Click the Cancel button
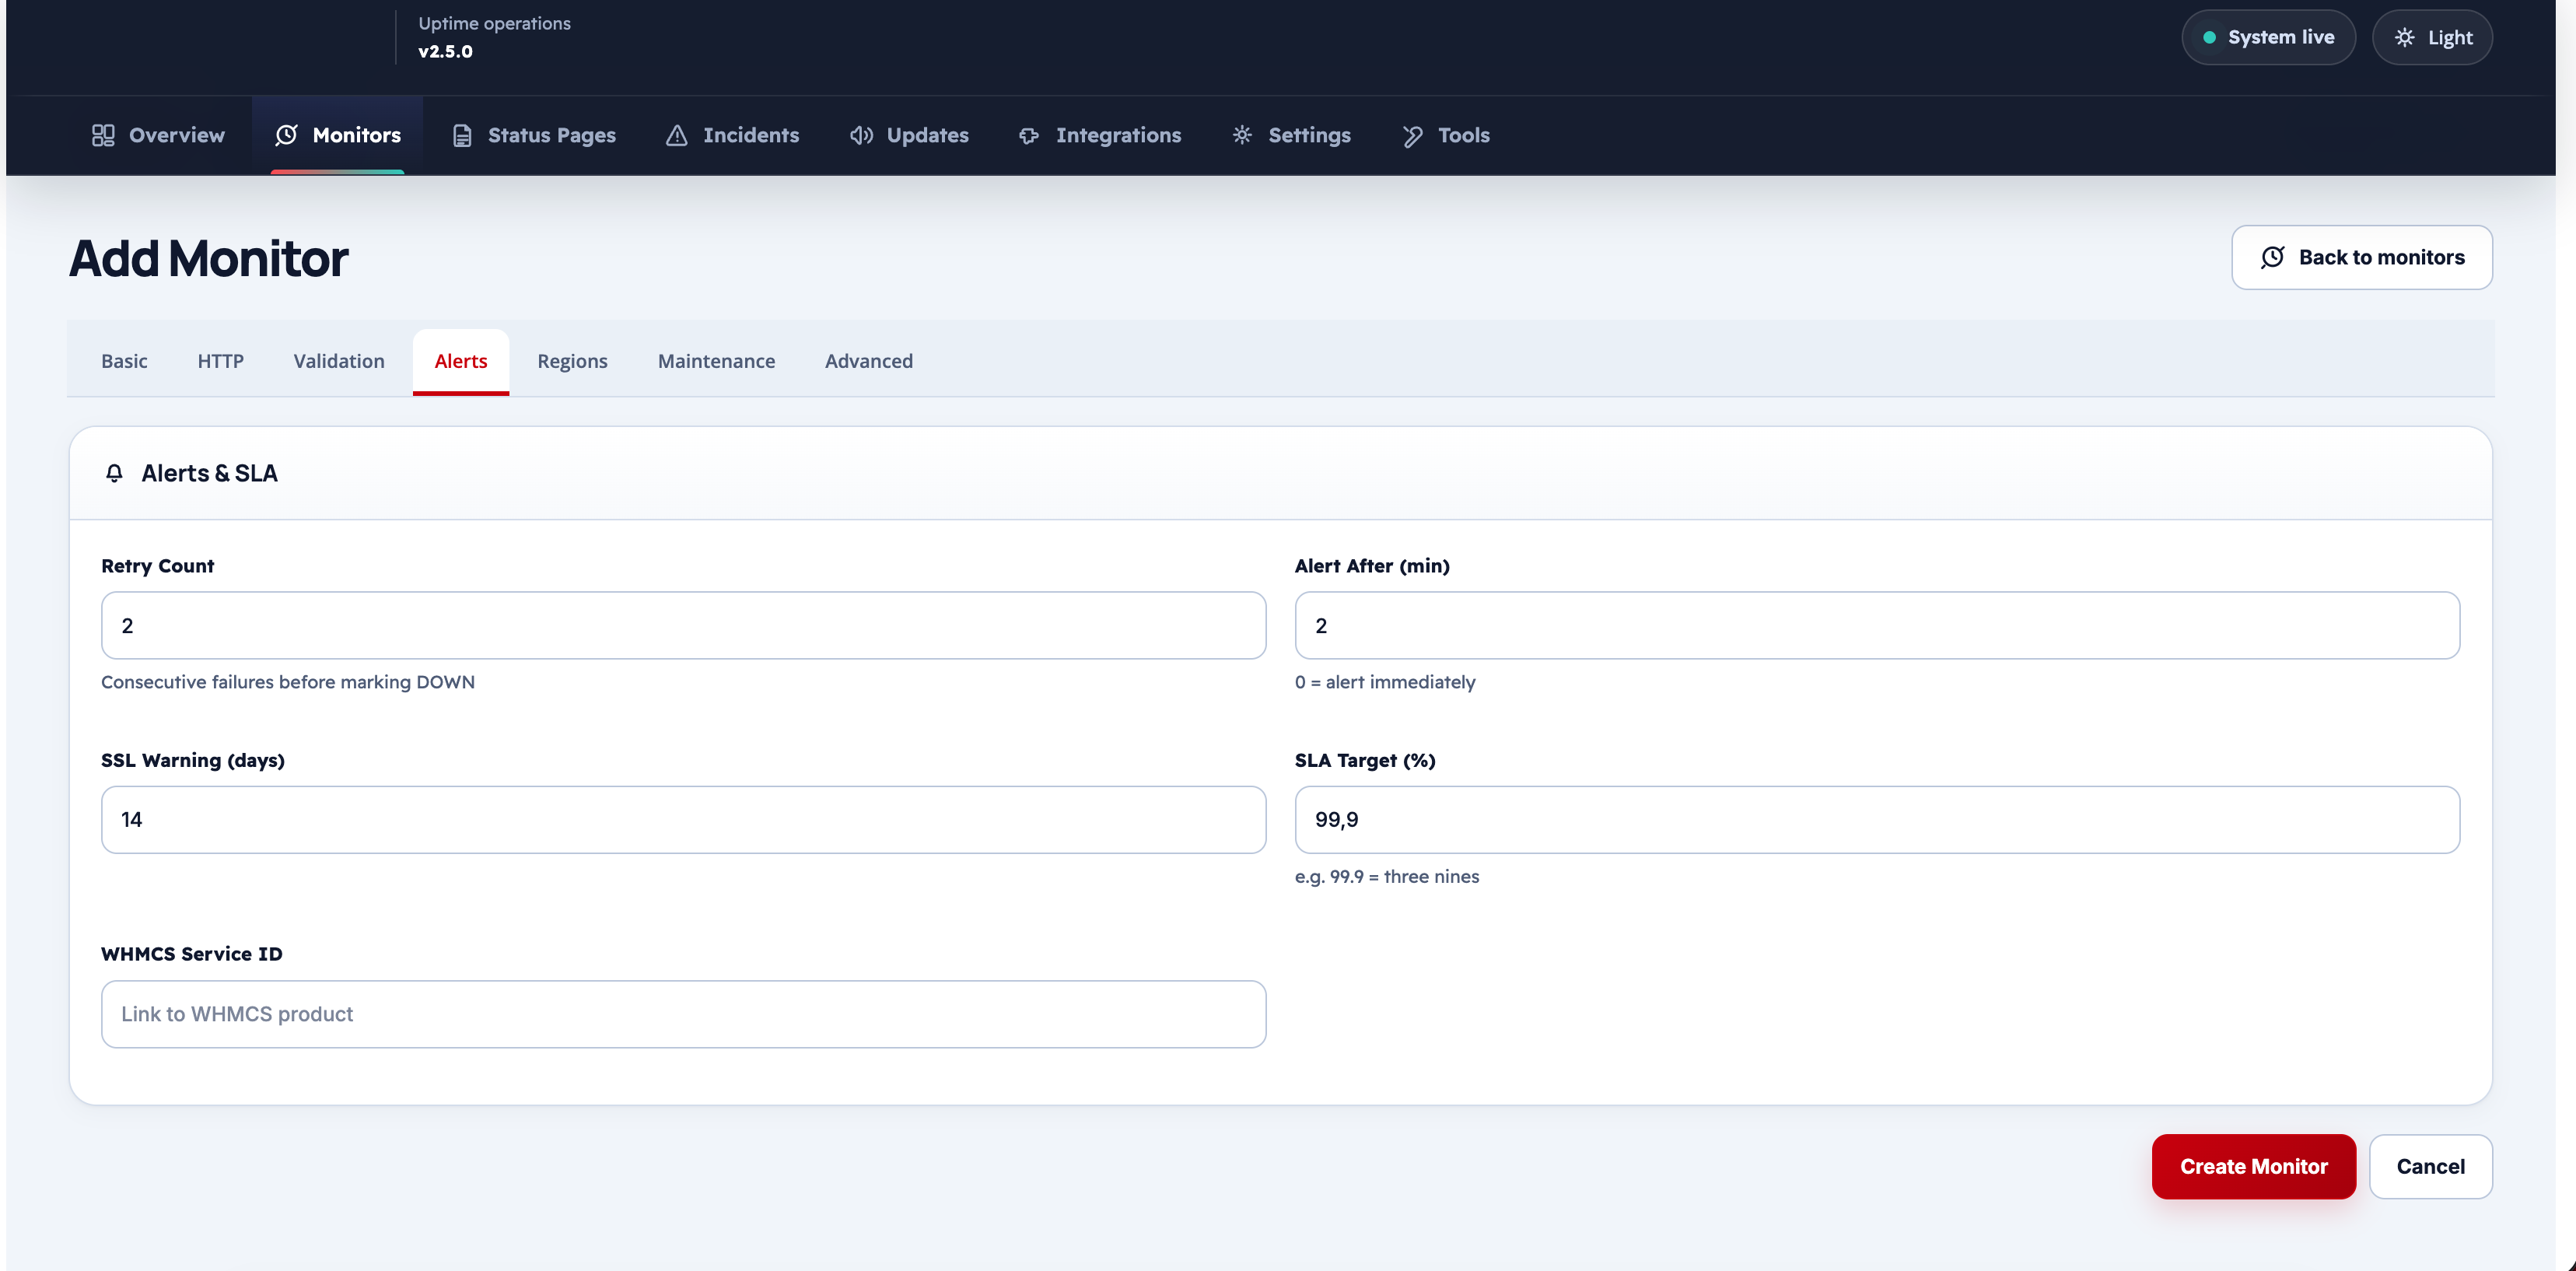 click(2431, 1166)
